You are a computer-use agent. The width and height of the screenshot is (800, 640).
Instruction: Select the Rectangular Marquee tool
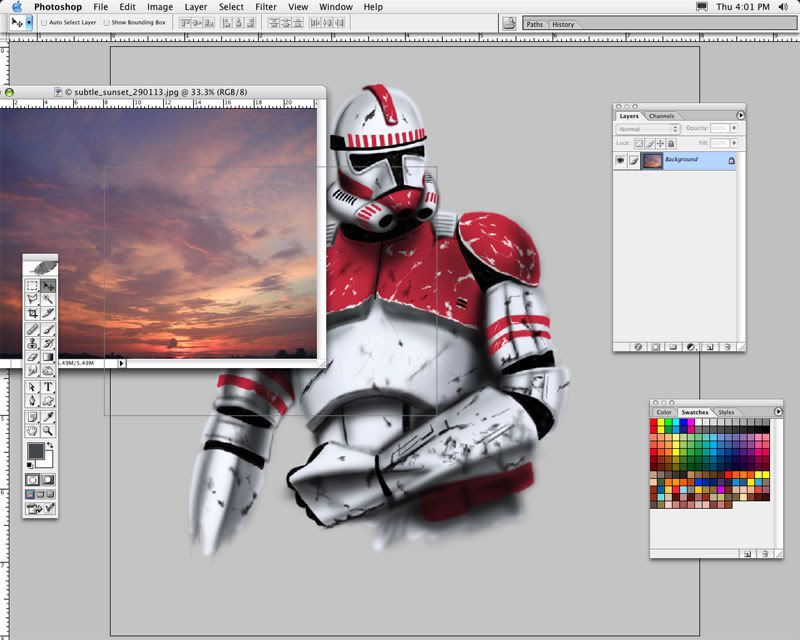click(x=32, y=286)
